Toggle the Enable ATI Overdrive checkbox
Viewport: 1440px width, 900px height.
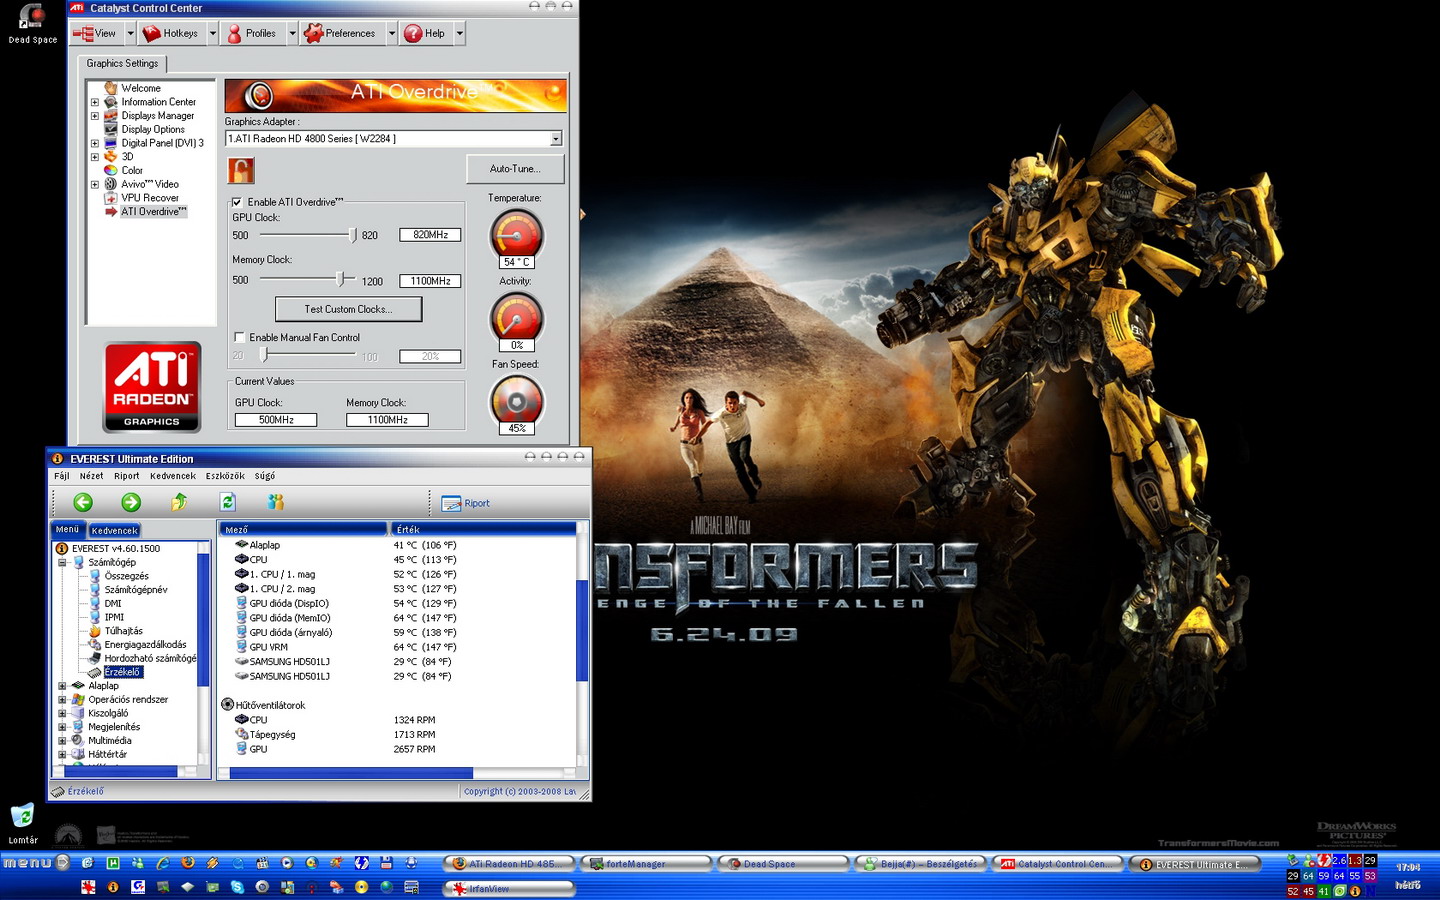[237, 202]
